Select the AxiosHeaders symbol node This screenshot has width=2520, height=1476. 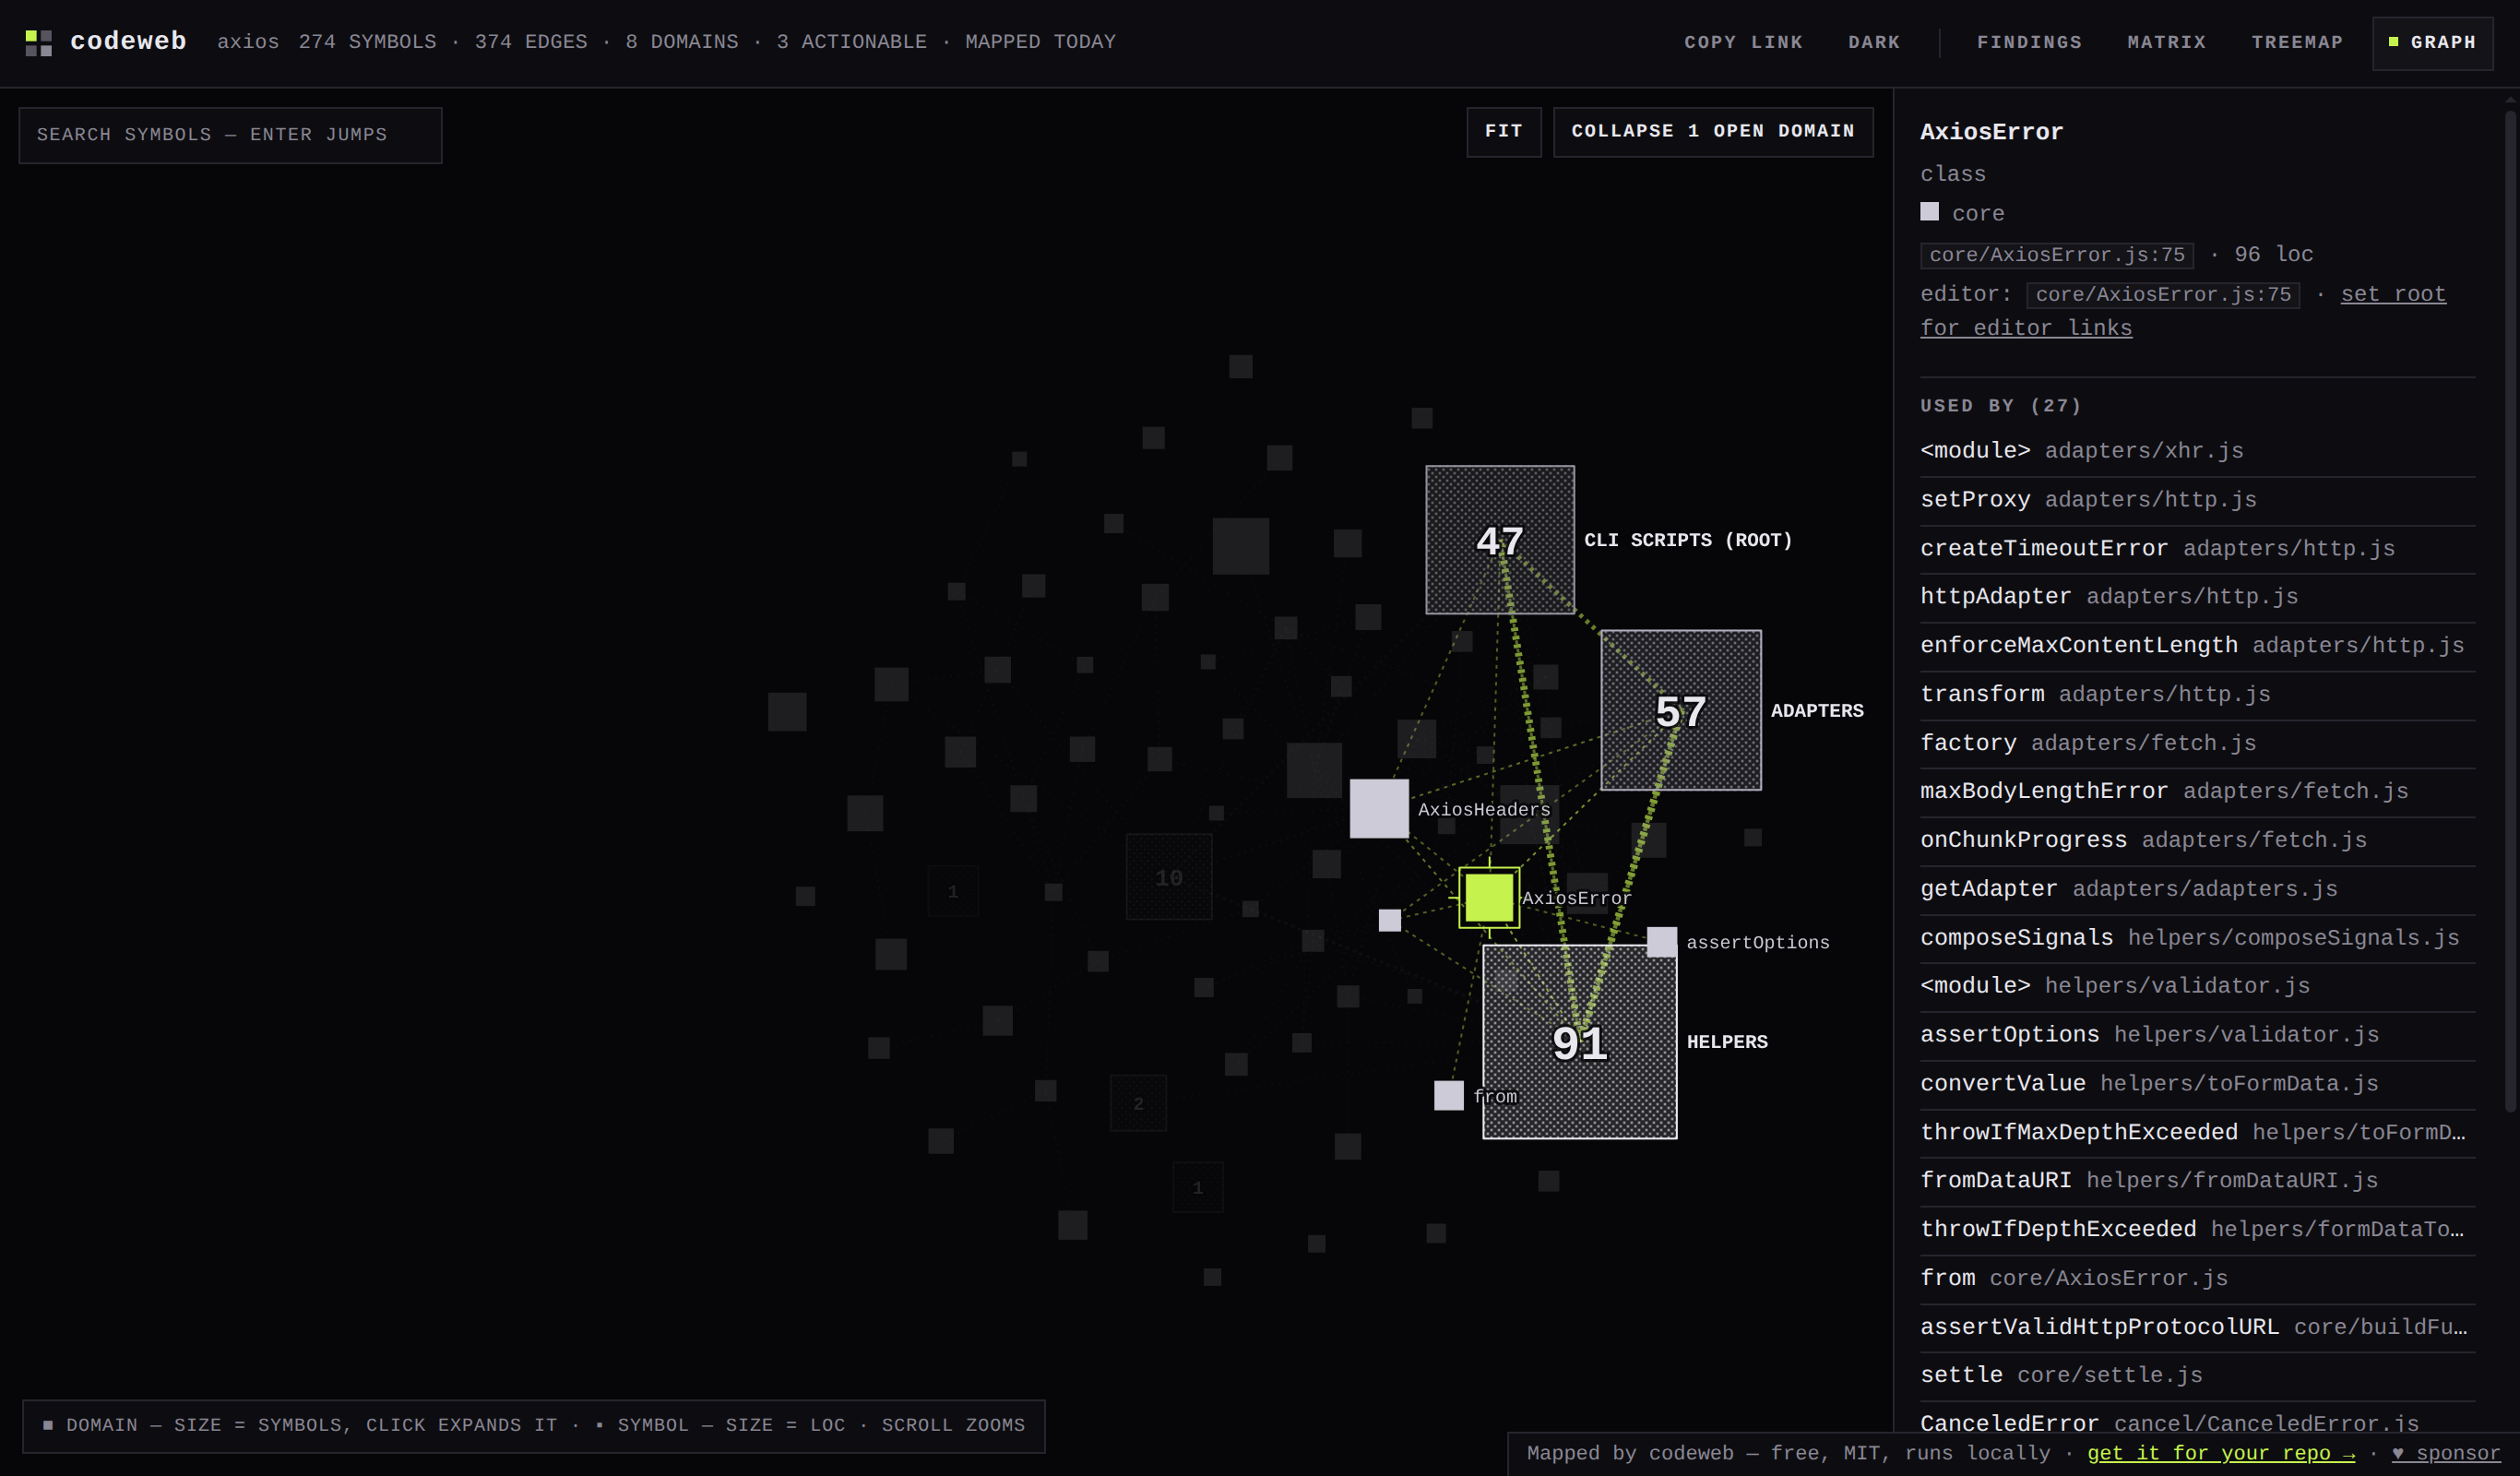[x=1379, y=808]
